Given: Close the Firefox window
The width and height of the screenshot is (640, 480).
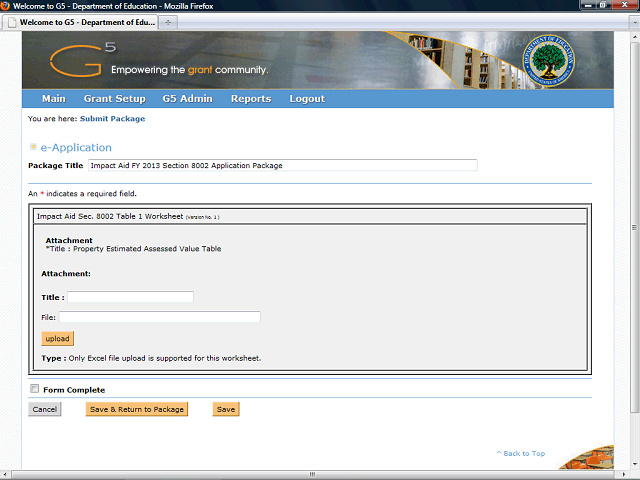Looking at the screenshot, I should click(625, 5).
